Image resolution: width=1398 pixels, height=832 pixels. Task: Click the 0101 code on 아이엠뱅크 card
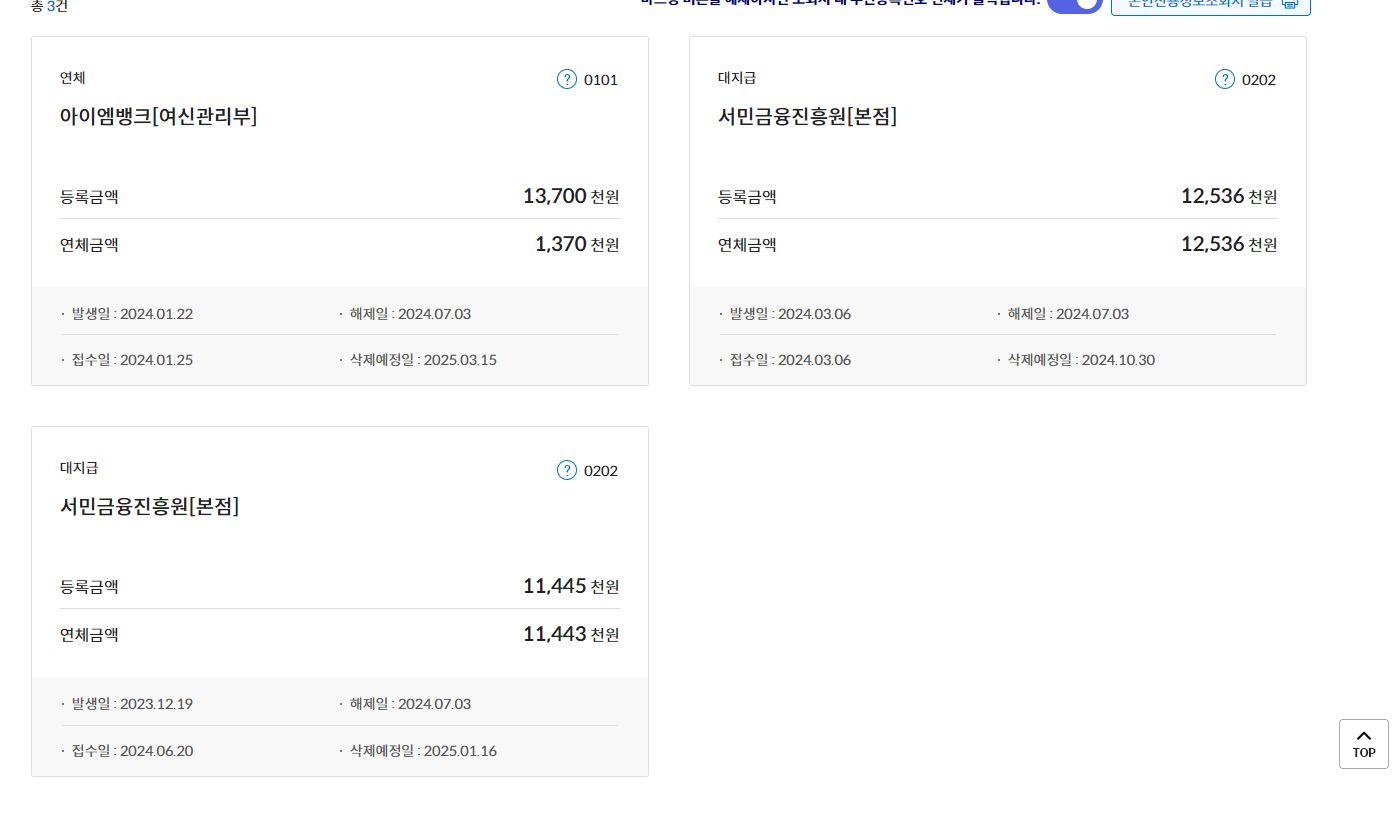[601, 80]
